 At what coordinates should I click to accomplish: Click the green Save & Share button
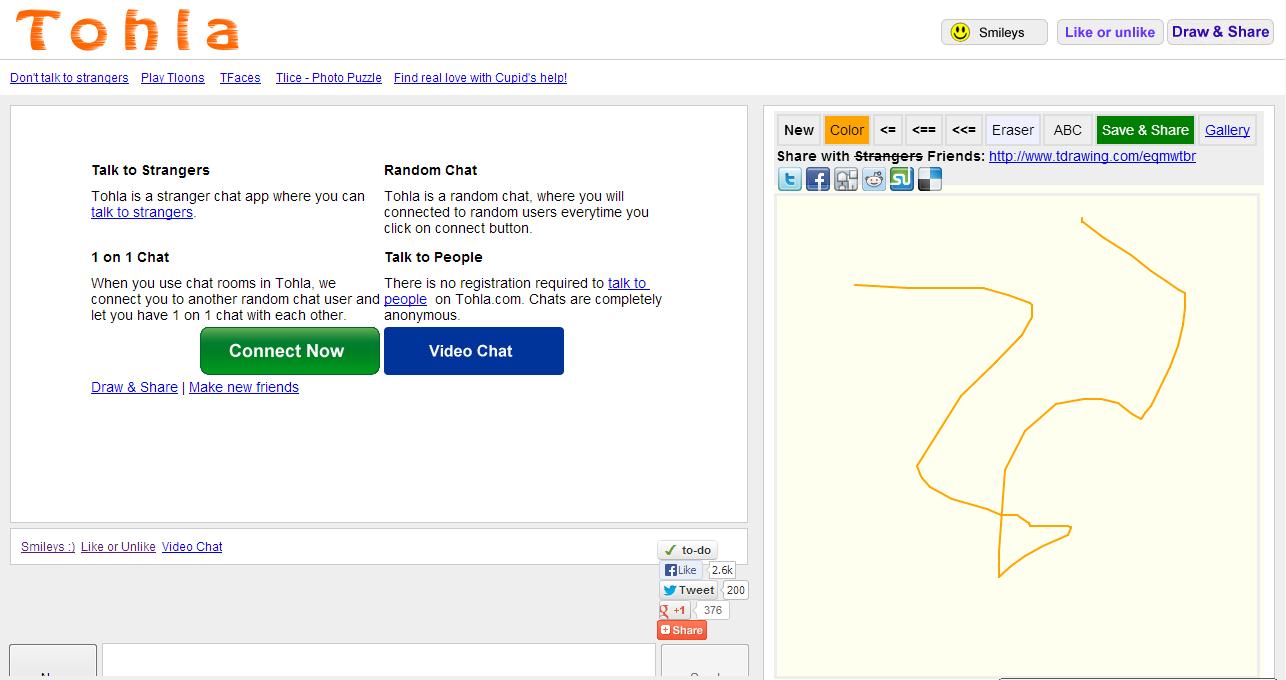click(1146, 130)
